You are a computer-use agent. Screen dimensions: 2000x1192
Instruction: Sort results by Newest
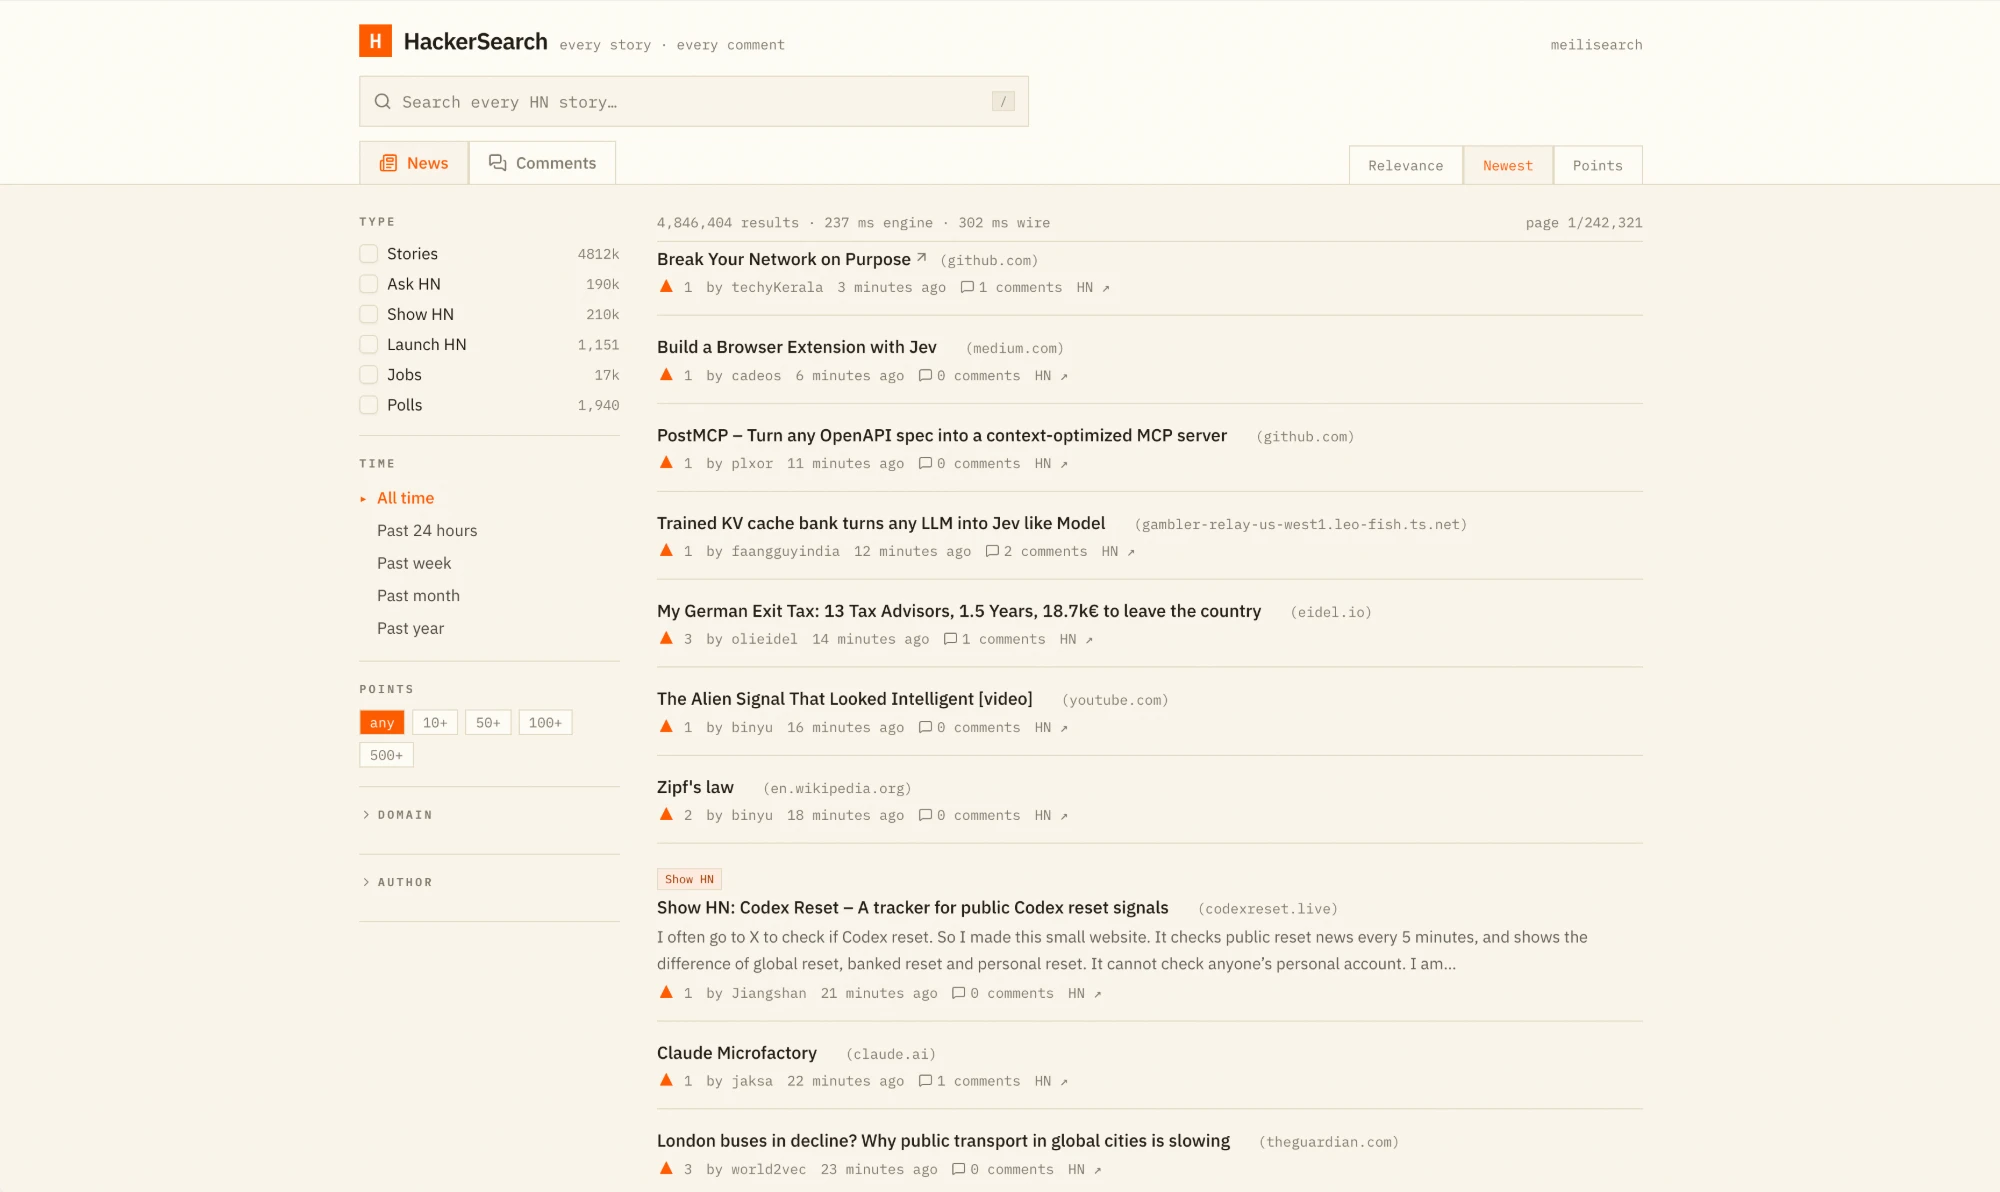coord(1507,165)
